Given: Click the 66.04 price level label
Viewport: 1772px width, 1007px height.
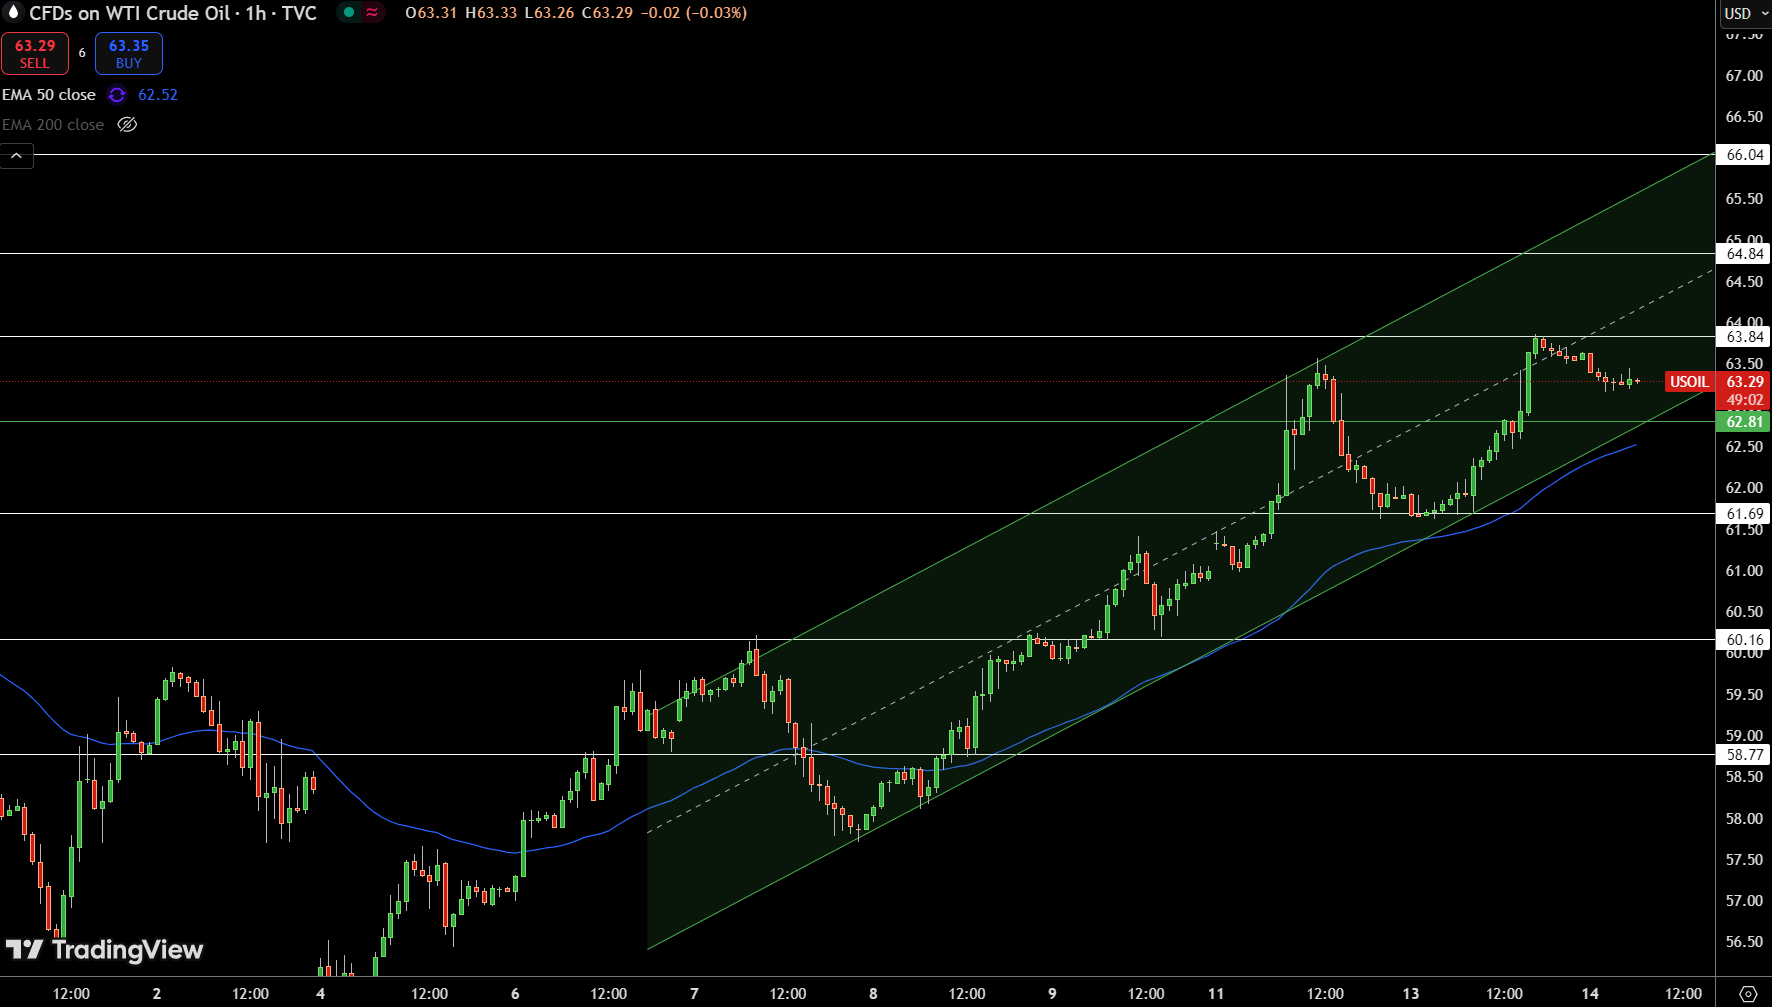Looking at the screenshot, I should (1744, 155).
